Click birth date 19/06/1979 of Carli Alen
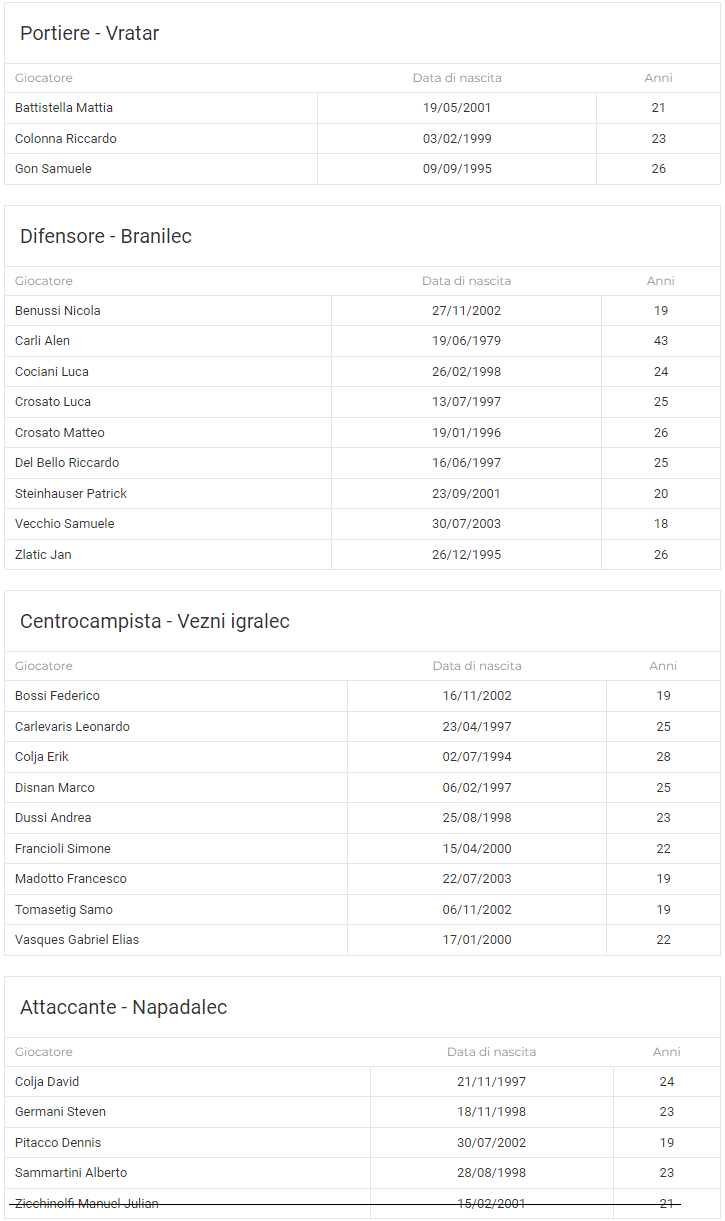 466,341
